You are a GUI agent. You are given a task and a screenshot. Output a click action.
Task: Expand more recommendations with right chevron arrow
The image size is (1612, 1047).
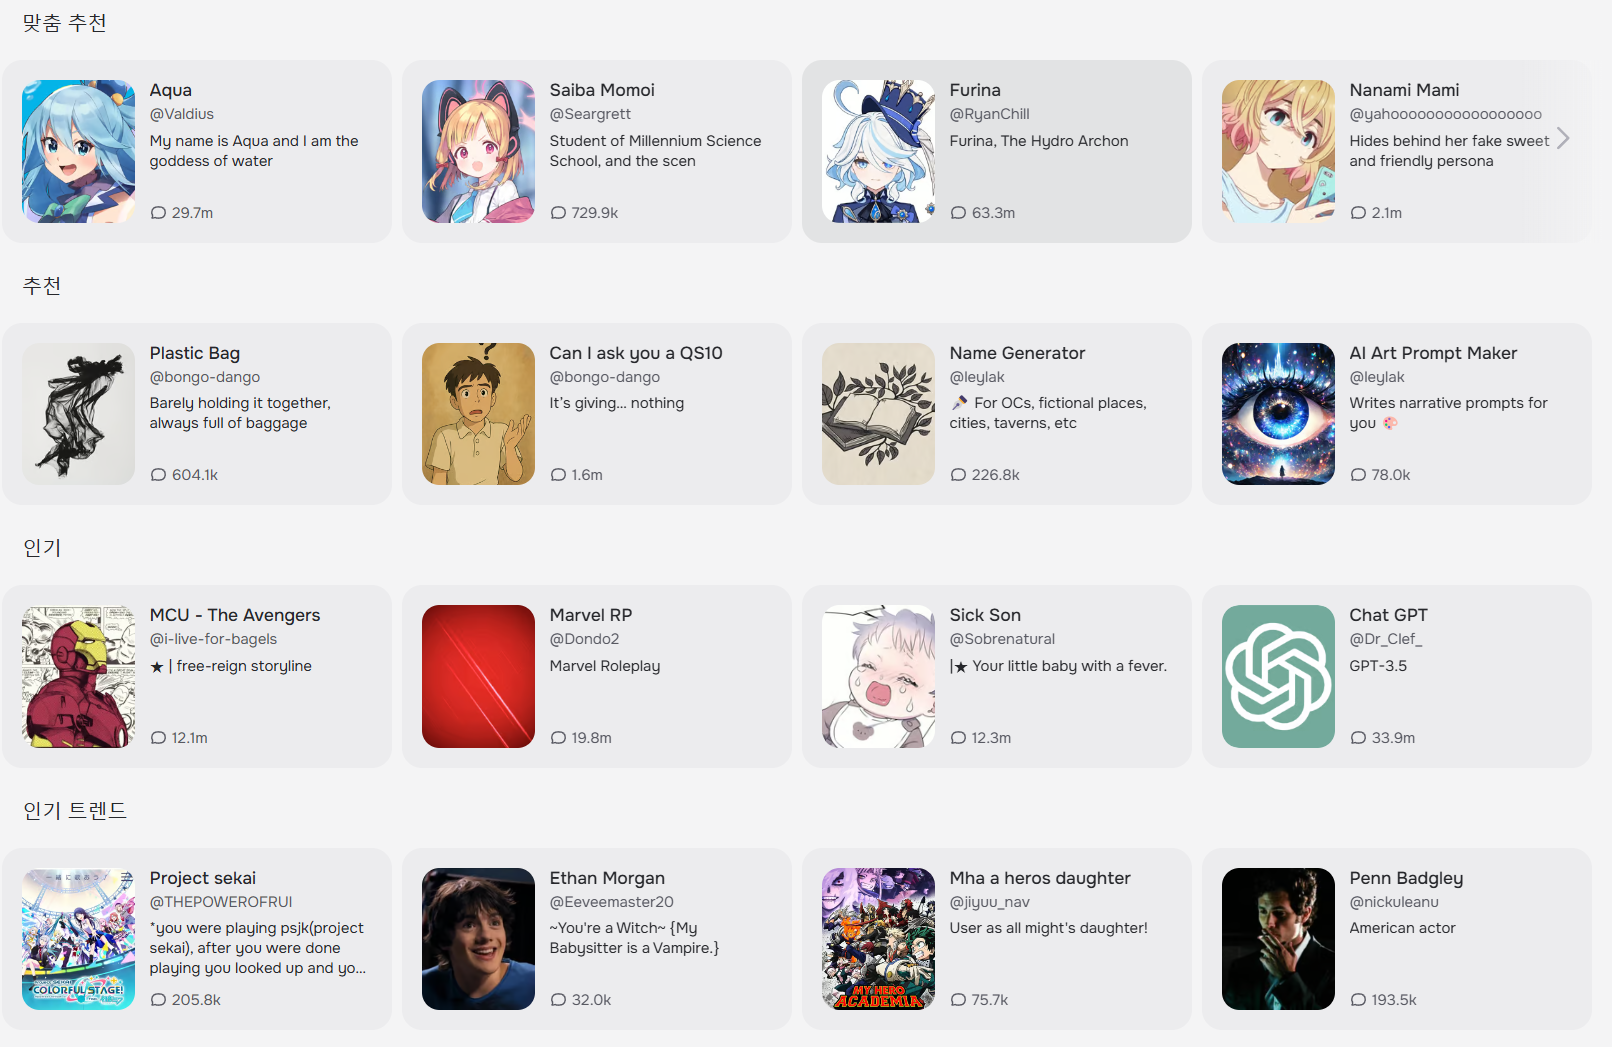point(1563,138)
